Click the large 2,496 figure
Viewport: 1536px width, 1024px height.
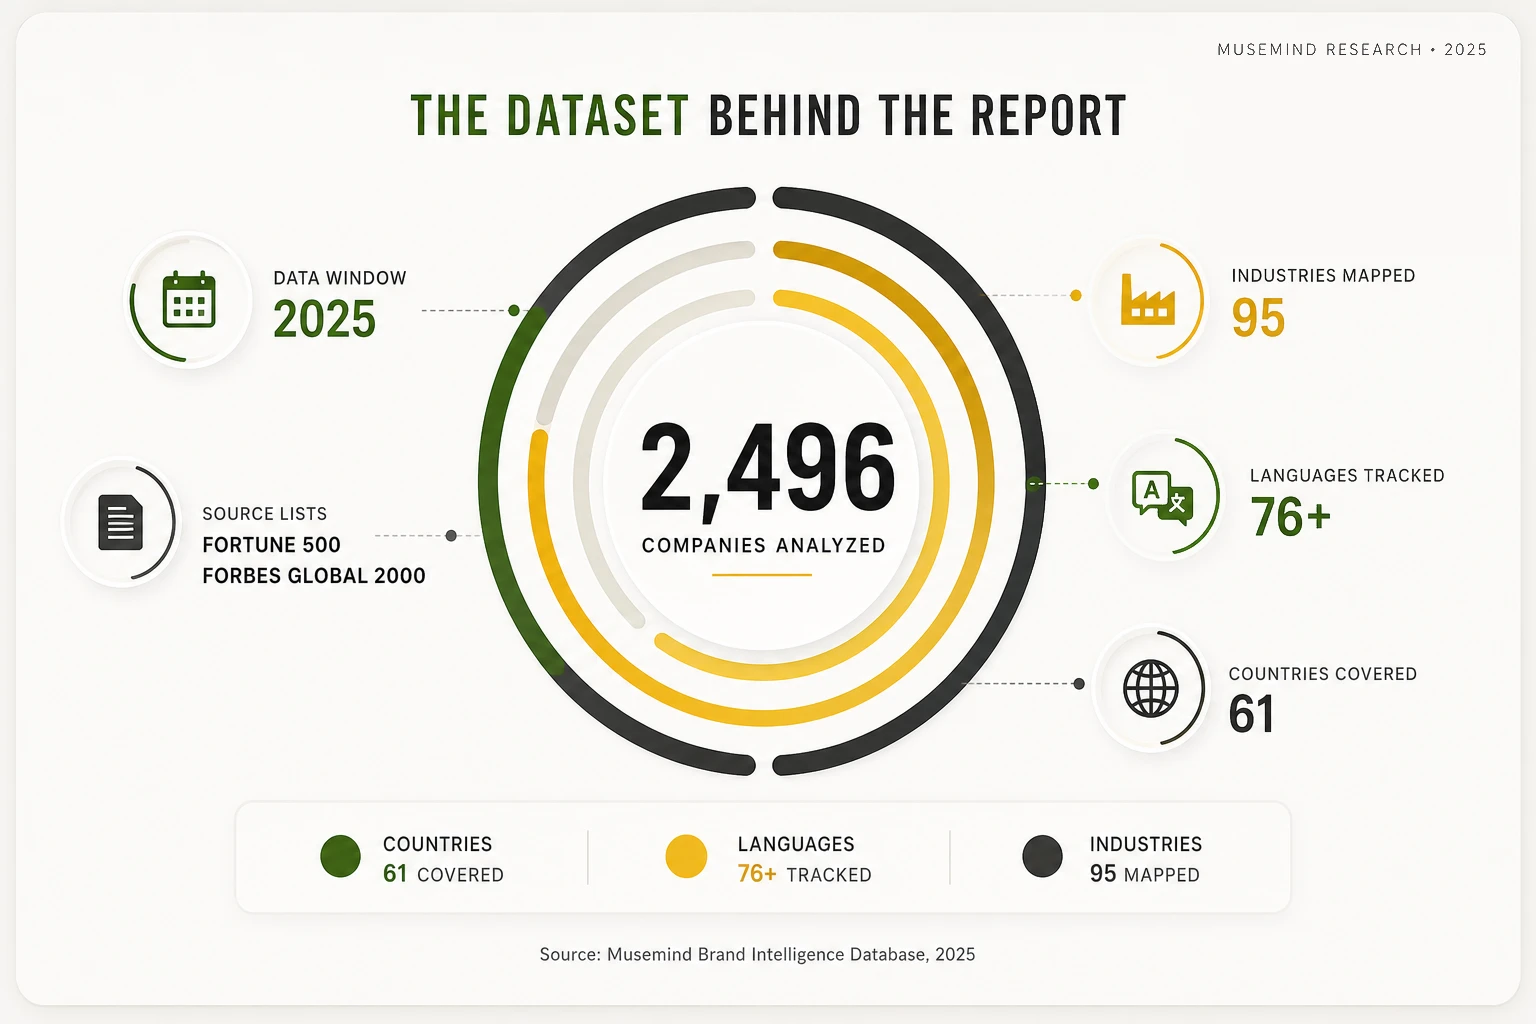coord(767,468)
